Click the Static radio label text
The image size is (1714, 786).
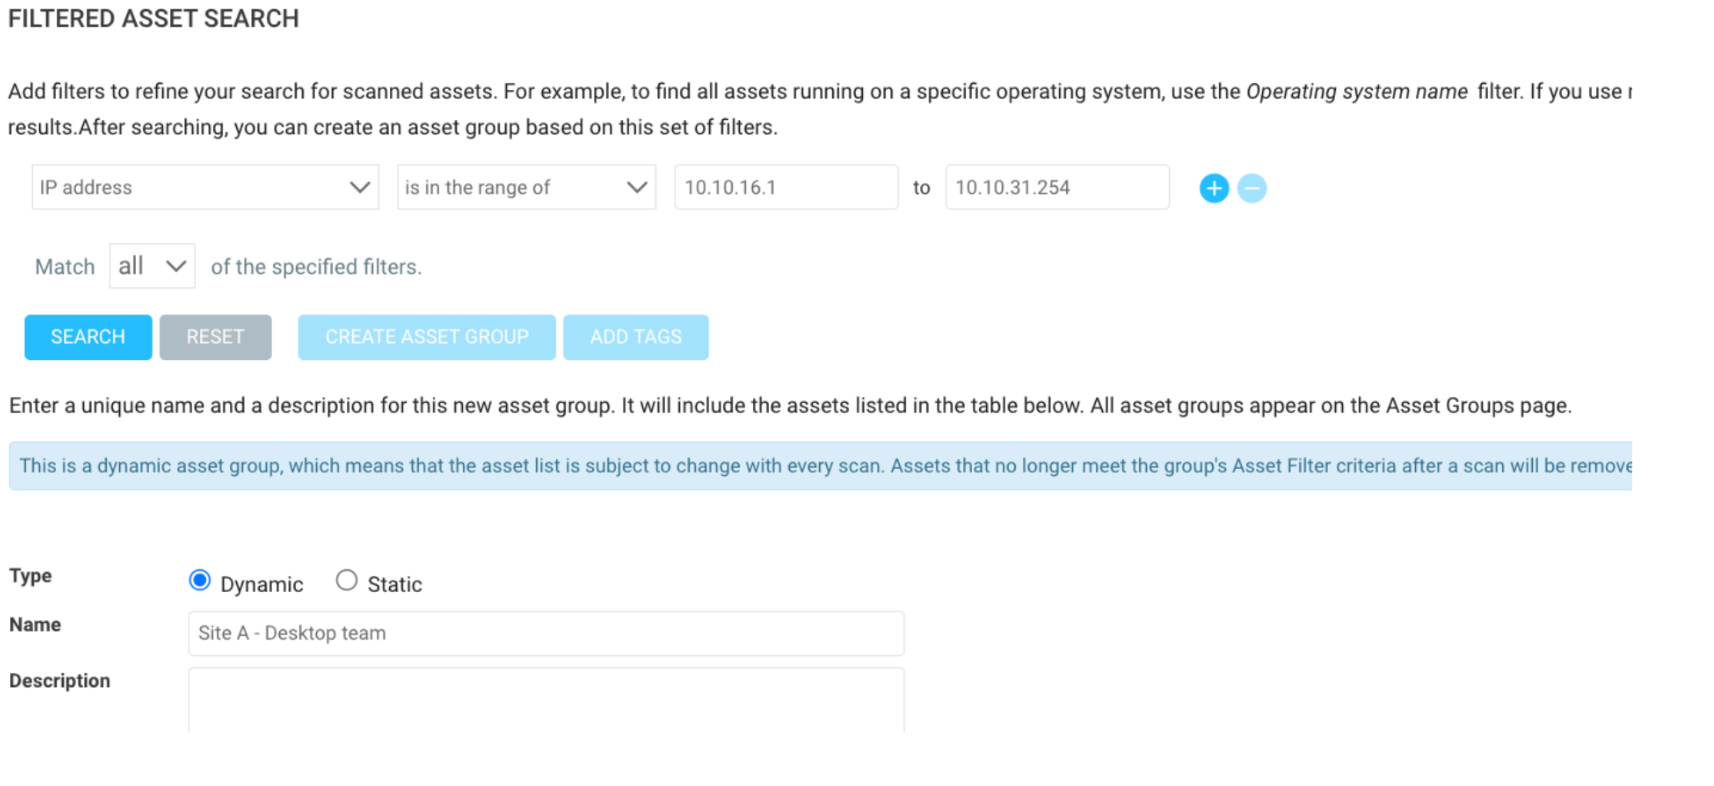[x=394, y=585]
